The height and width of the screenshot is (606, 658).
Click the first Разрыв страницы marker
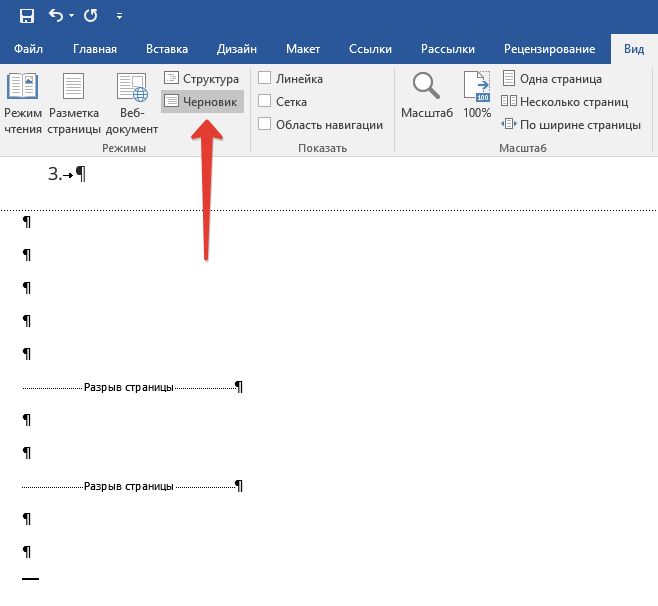[x=129, y=387]
